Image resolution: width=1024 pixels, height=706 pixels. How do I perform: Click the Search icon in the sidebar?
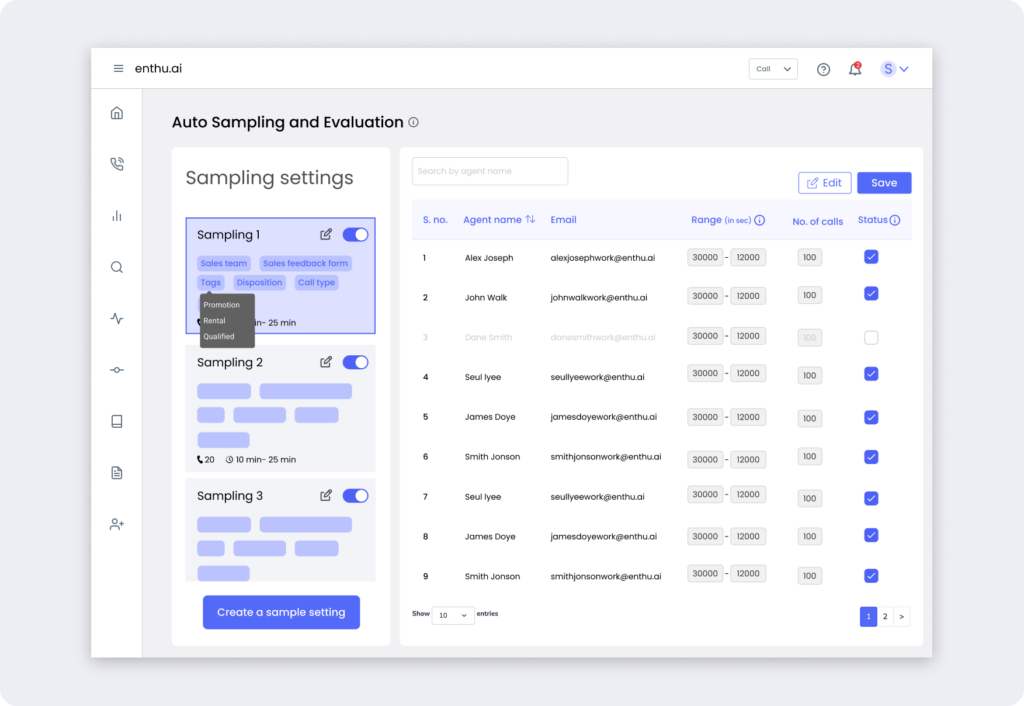coord(116,267)
